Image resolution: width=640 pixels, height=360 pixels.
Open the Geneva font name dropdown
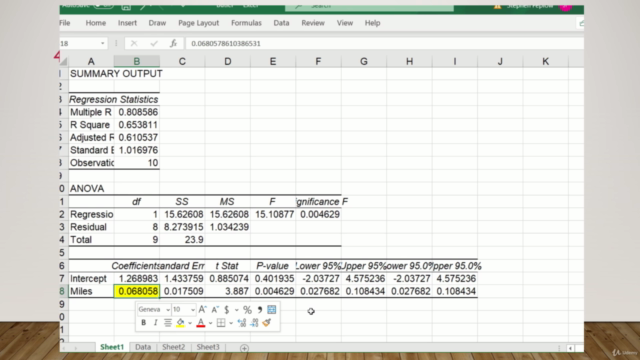[x=168, y=310]
